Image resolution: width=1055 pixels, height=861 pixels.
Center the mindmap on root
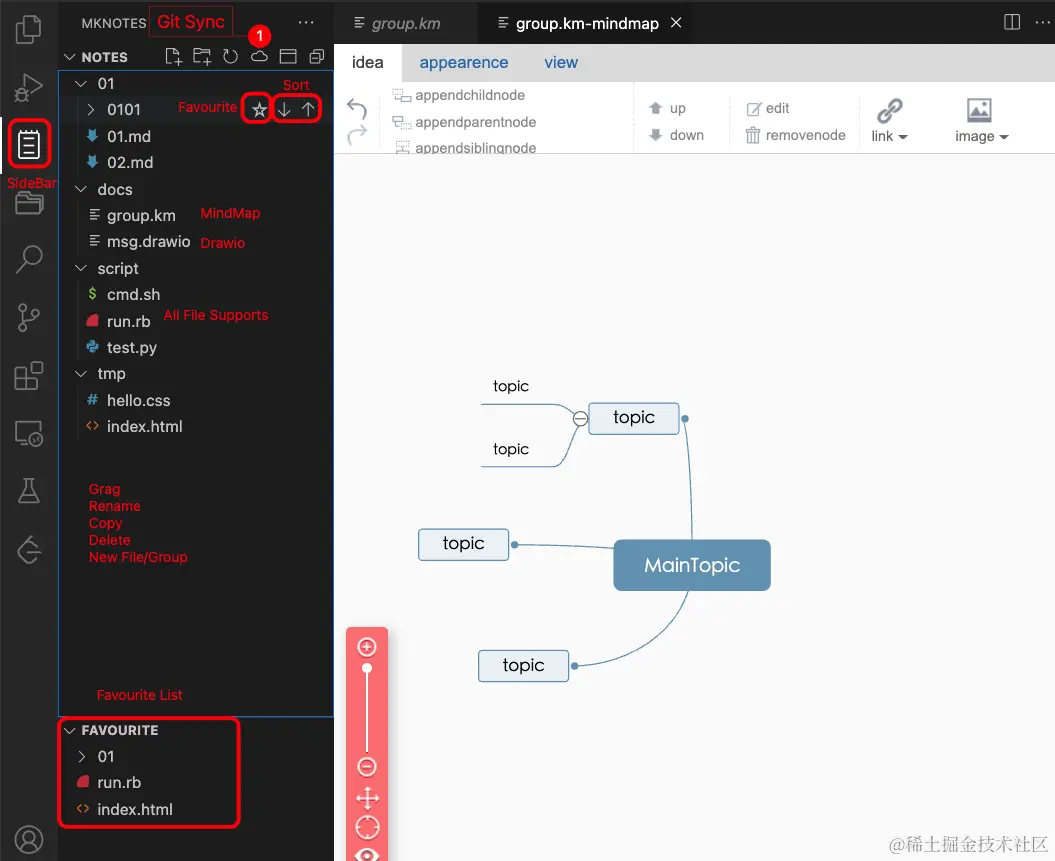[367, 827]
